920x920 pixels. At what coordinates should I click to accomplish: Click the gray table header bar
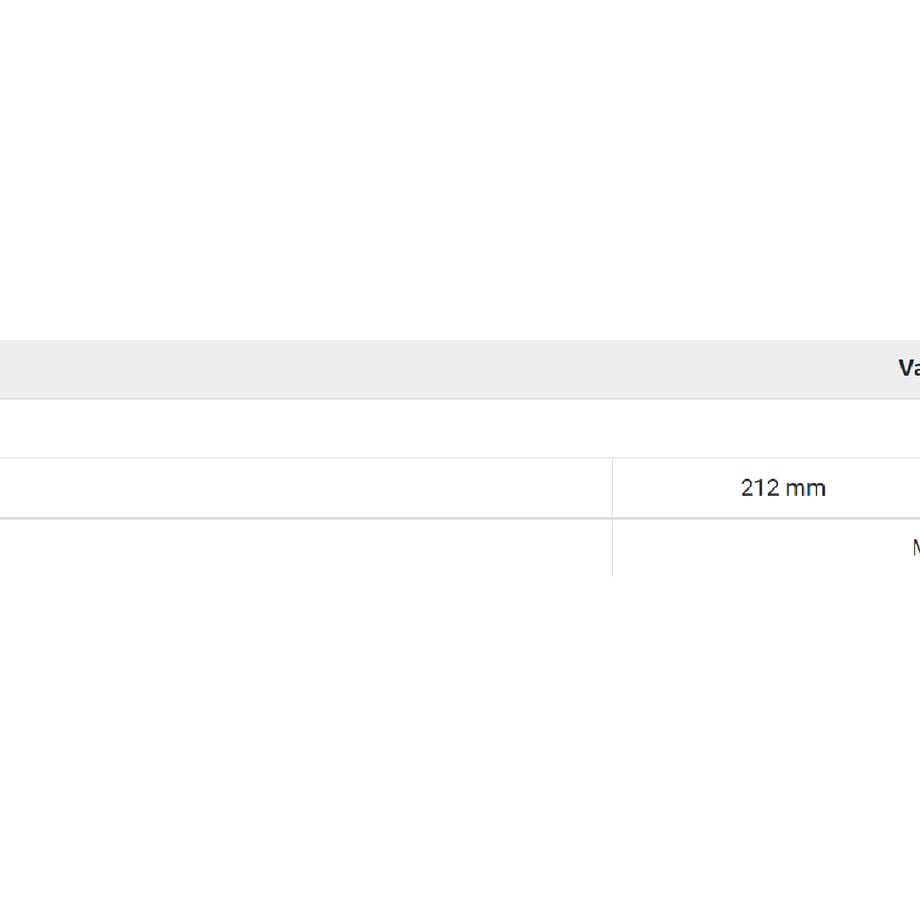pyautogui.click(x=460, y=368)
